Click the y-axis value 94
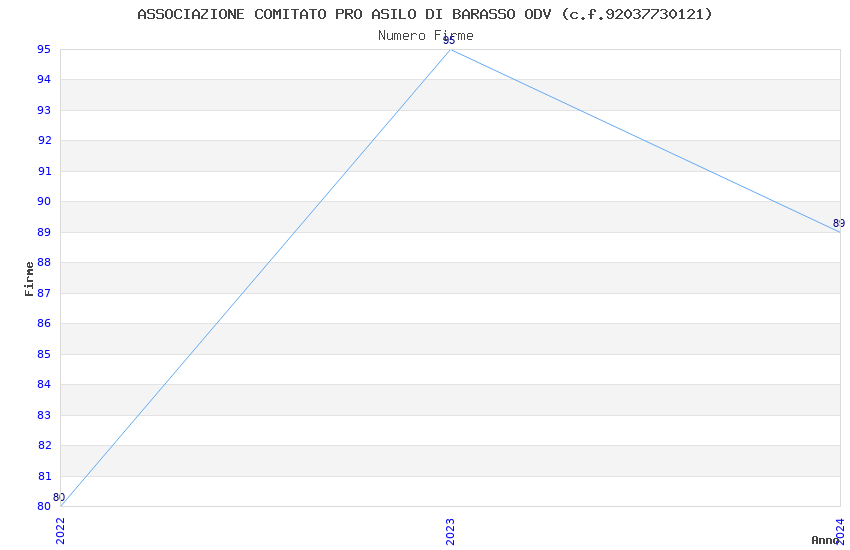850x550 pixels. [x=44, y=80]
